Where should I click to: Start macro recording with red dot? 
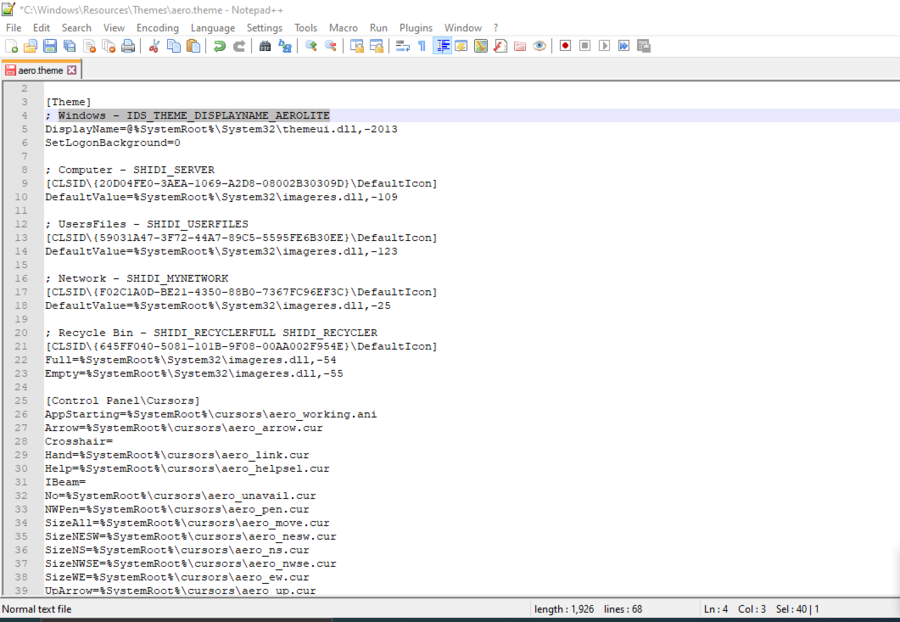(x=565, y=46)
